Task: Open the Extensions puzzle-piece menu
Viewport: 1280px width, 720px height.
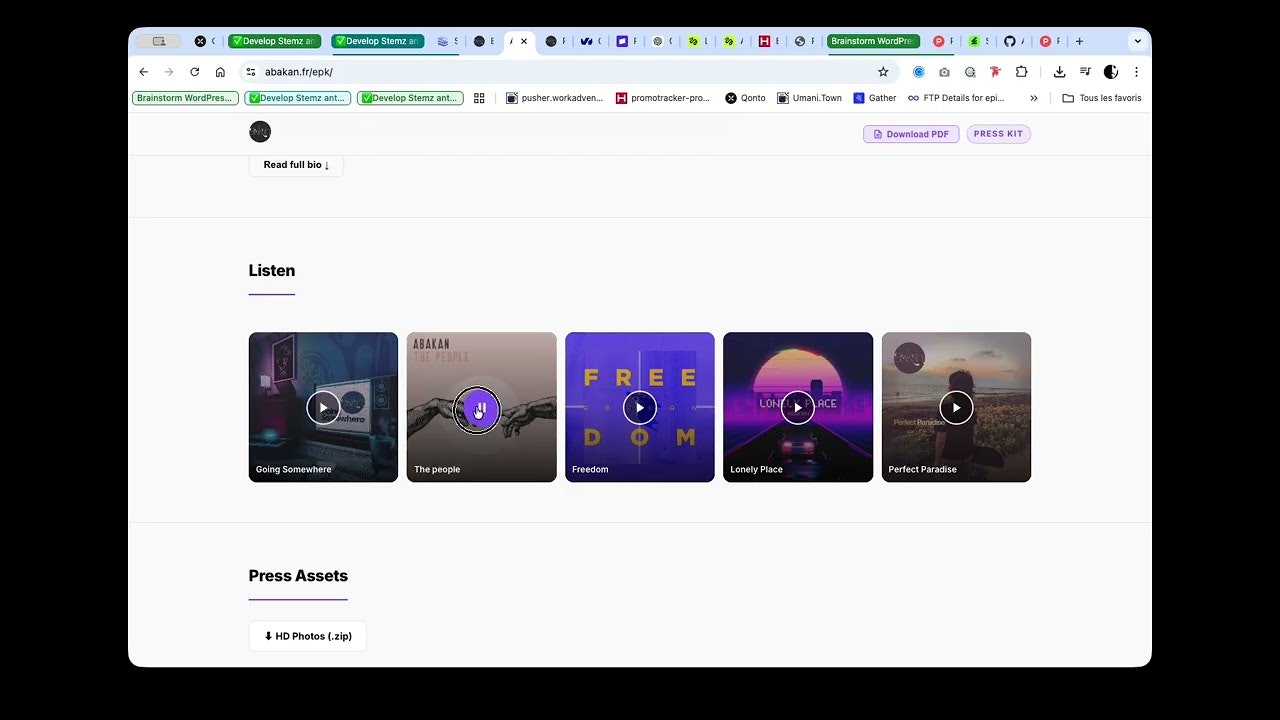Action: pos(1021,72)
